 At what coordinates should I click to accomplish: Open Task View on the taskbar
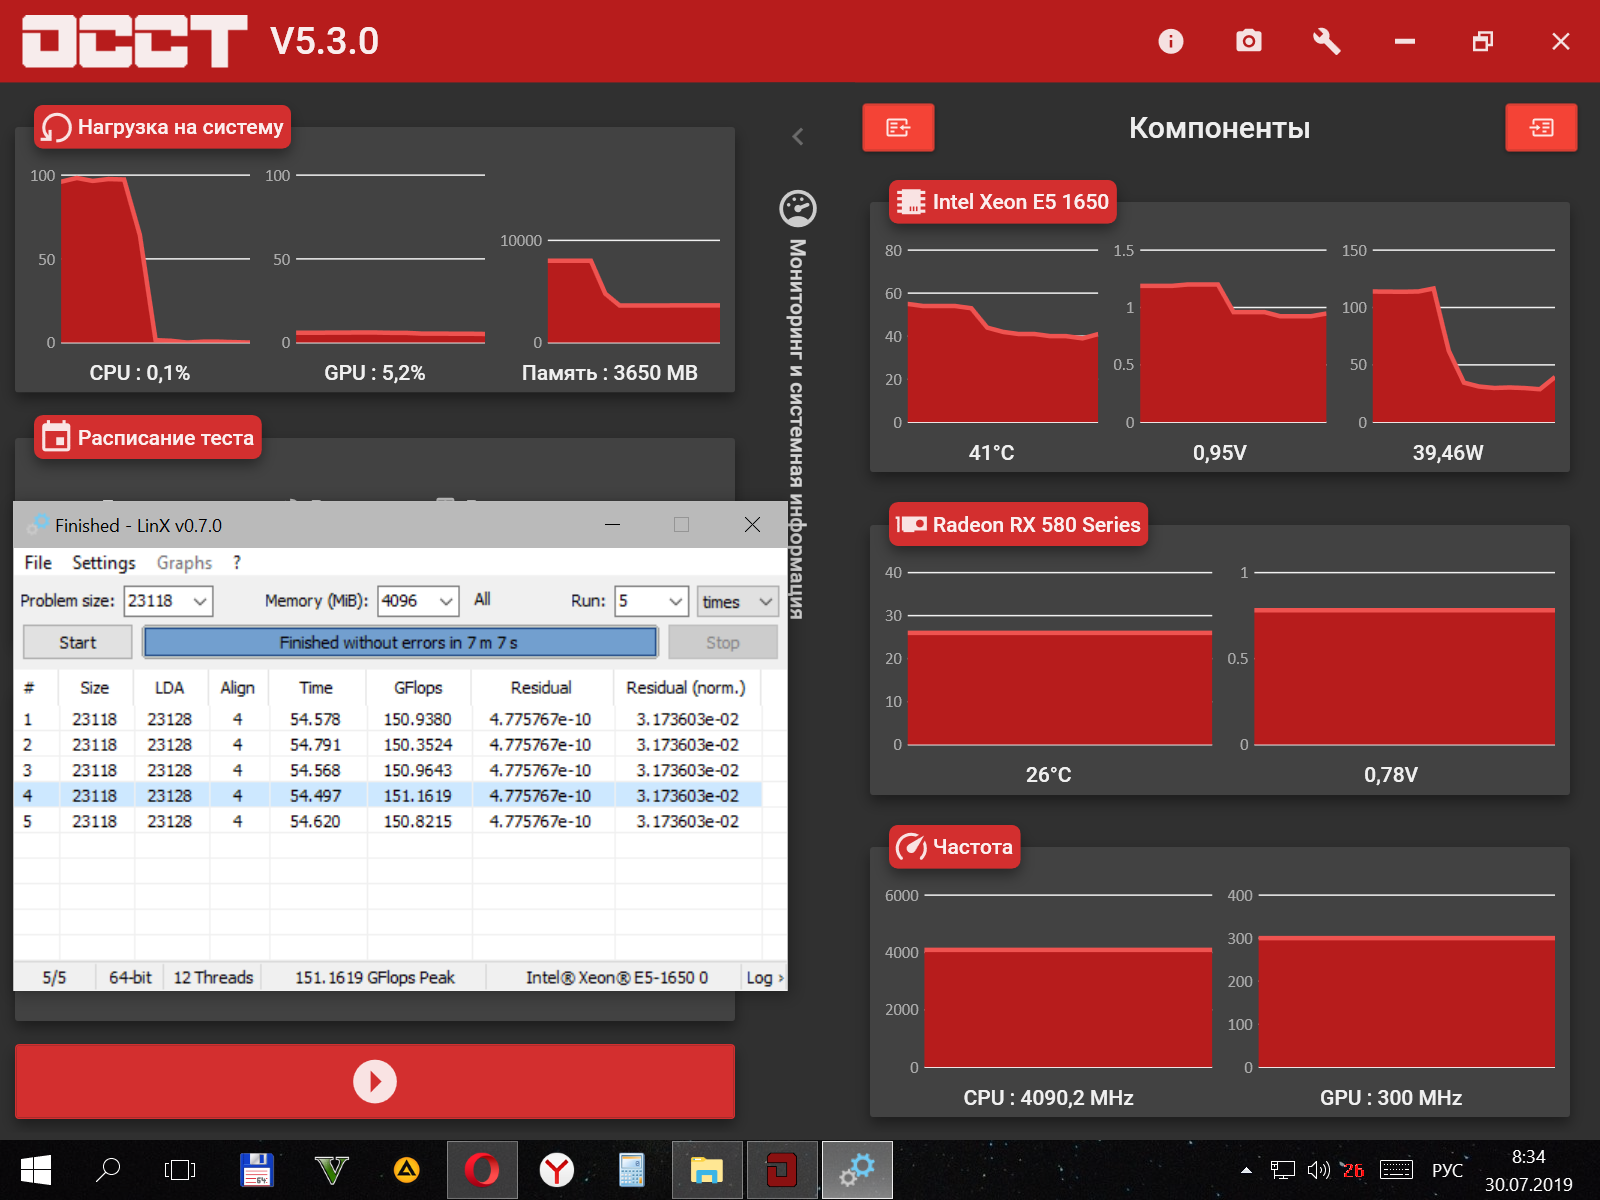coord(180,1170)
